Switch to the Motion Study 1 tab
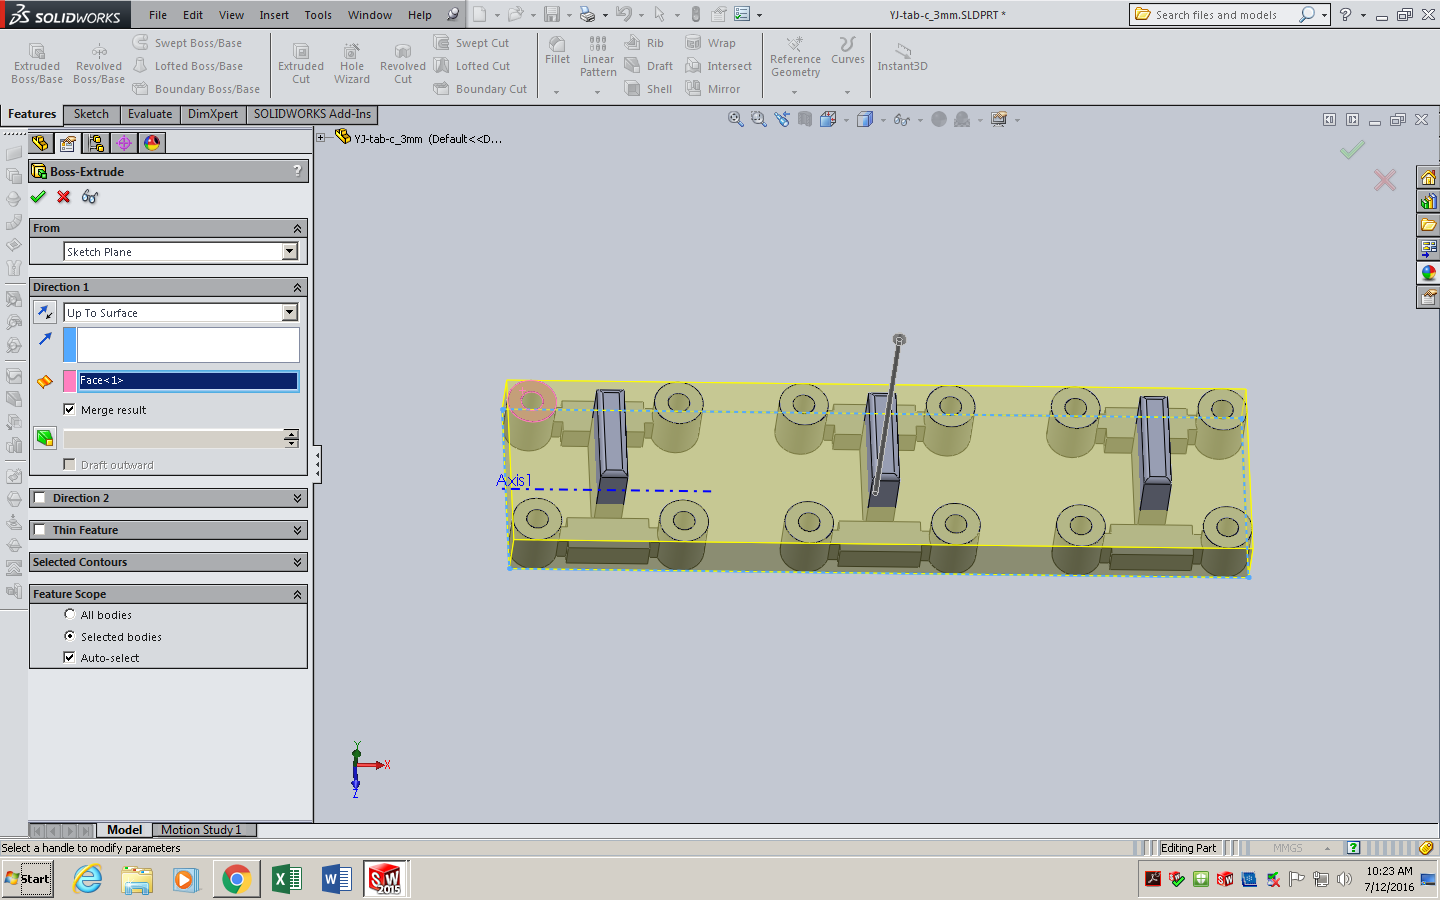This screenshot has height=900, width=1440. point(201,830)
